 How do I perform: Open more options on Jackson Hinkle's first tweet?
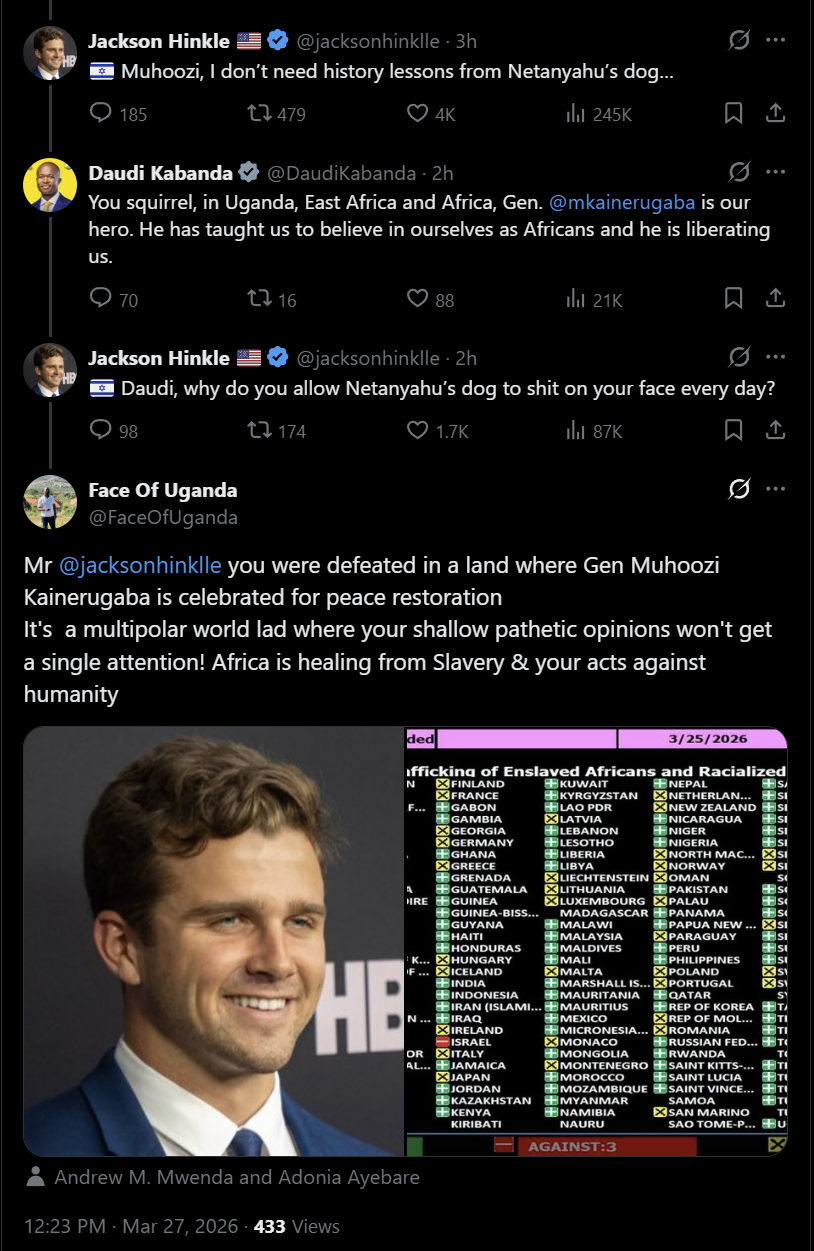pyautogui.click(x=775, y=40)
